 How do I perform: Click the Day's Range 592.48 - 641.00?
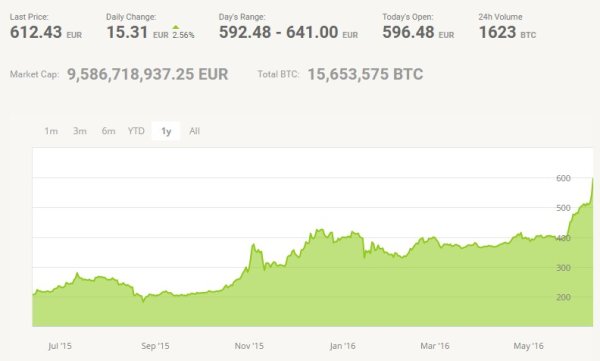(279, 32)
